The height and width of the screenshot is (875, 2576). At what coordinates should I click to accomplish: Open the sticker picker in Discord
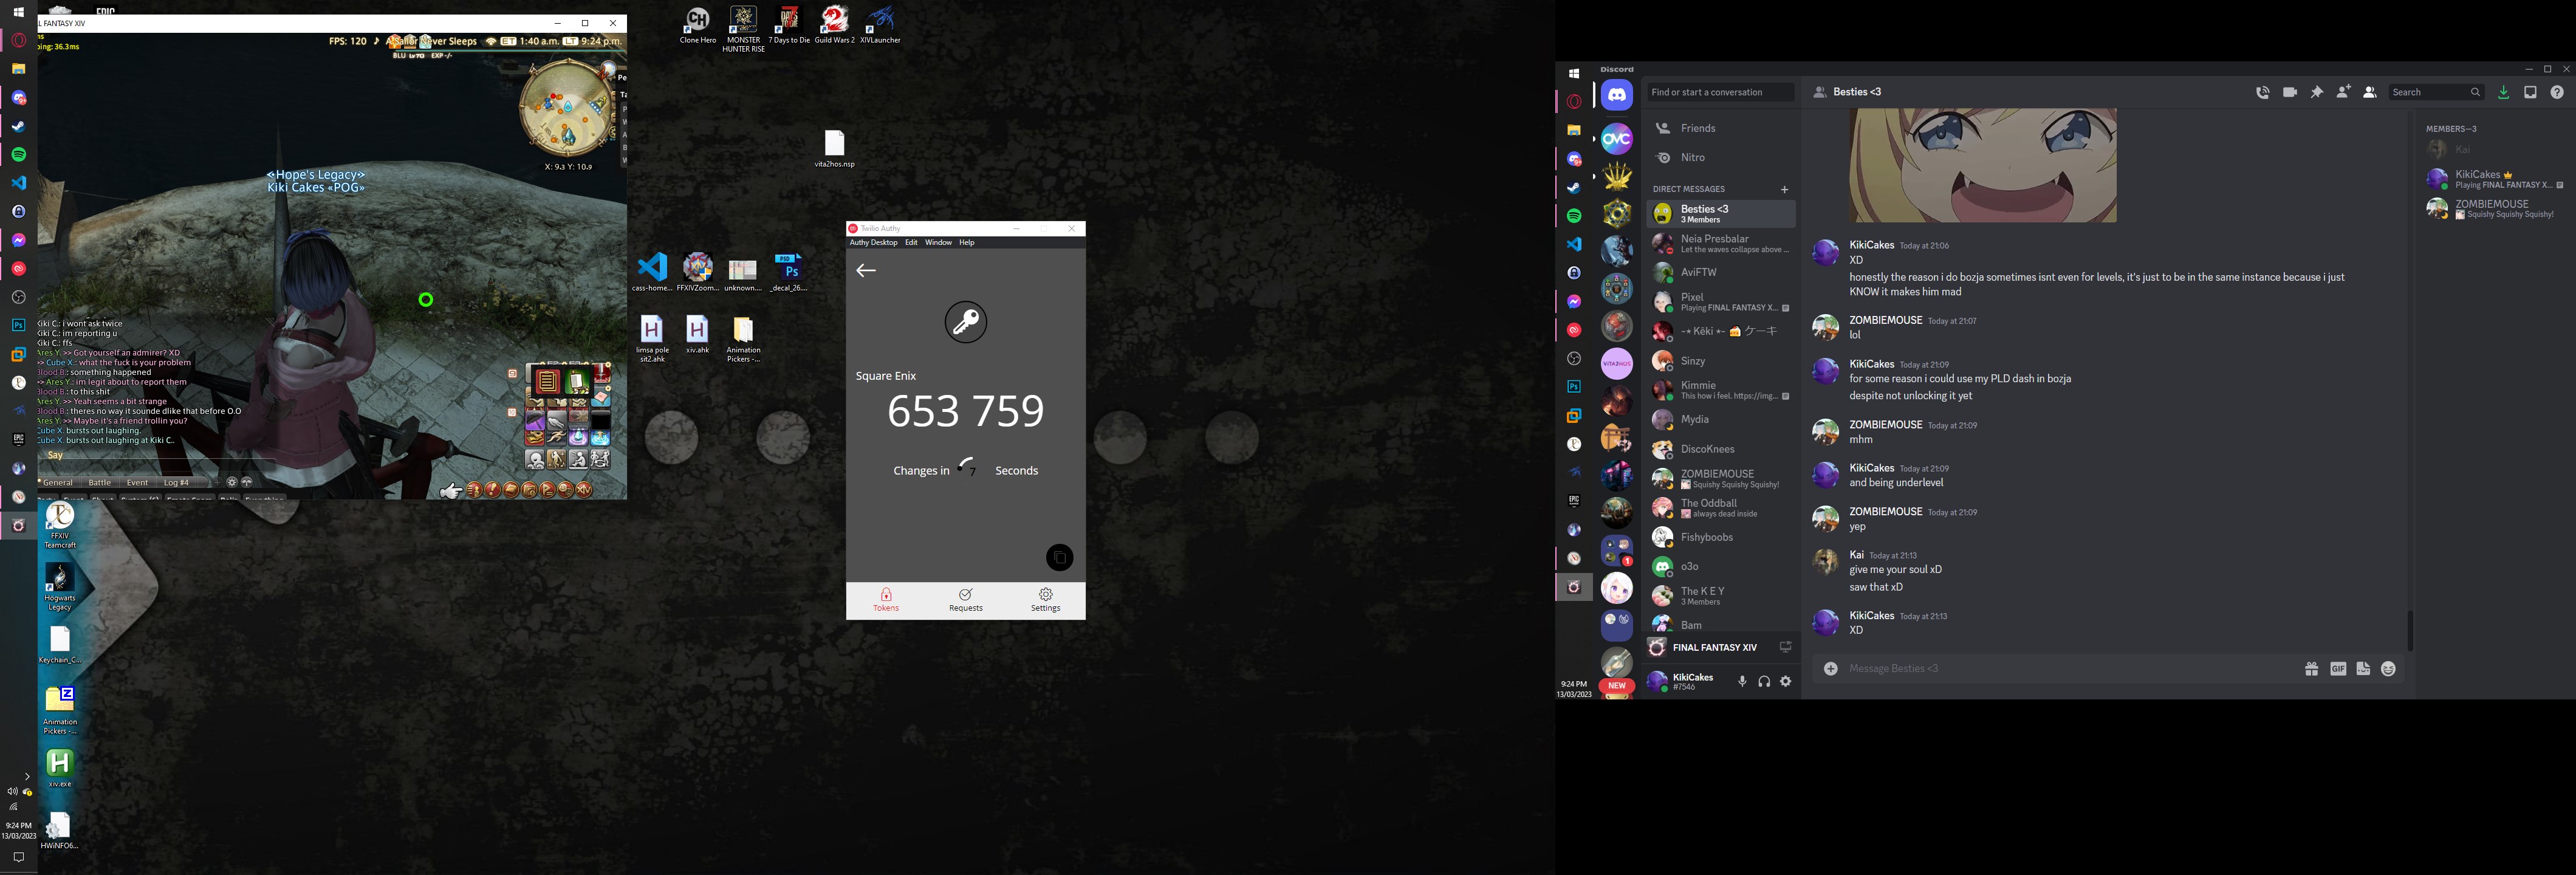(2363, 669)
